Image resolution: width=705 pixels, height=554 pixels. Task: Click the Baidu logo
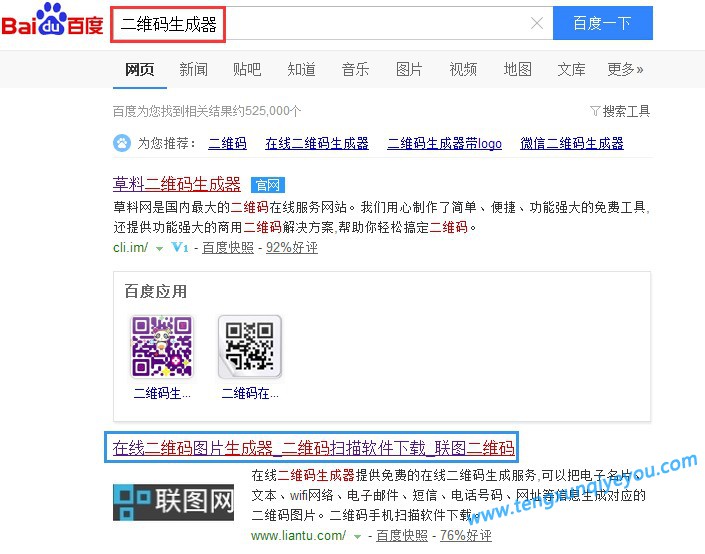[52, 20]
